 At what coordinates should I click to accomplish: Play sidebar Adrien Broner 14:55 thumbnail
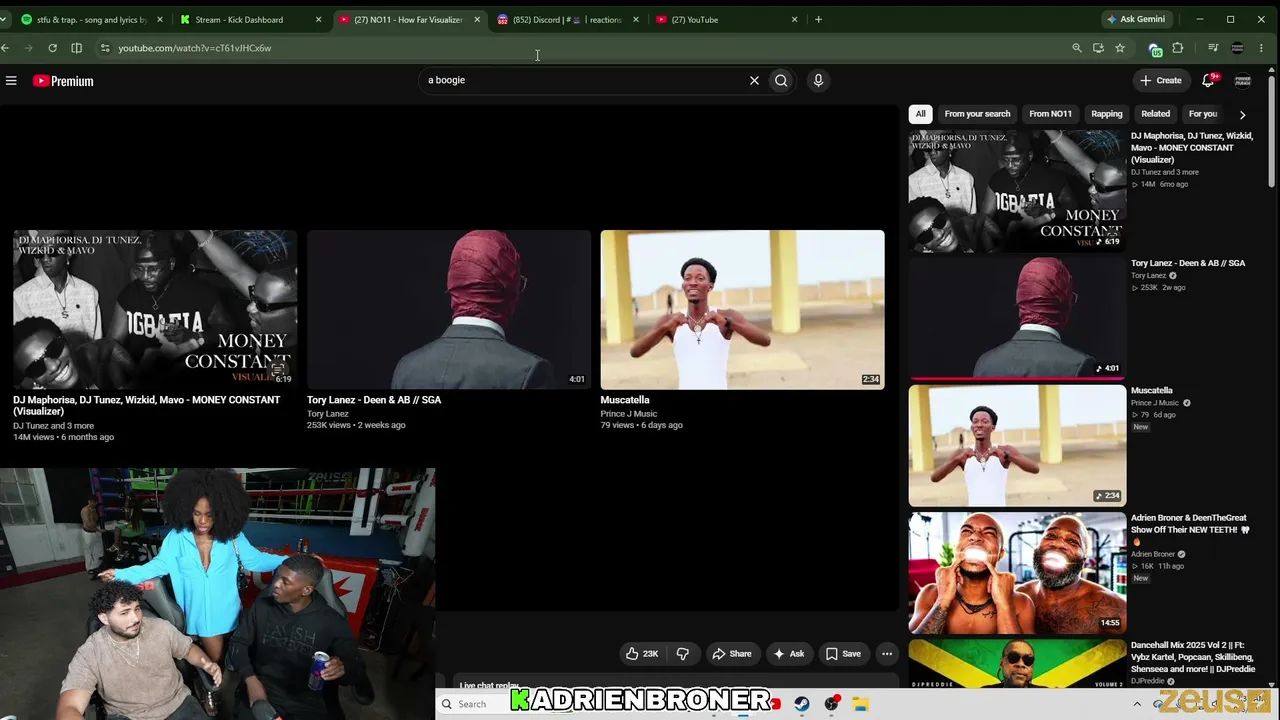point(1017,573)
